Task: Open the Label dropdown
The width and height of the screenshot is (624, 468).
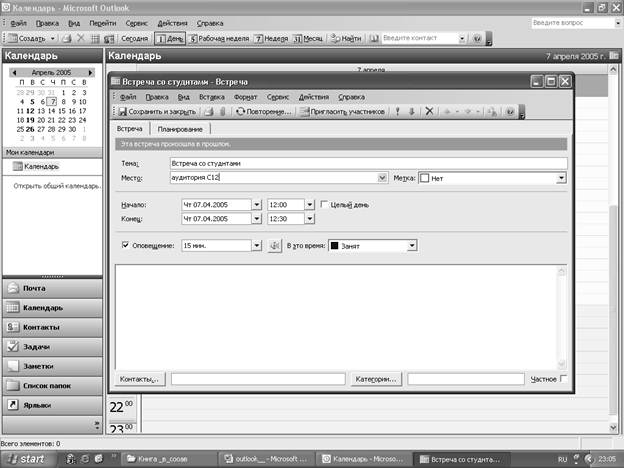Action: (x=561, y=178)
